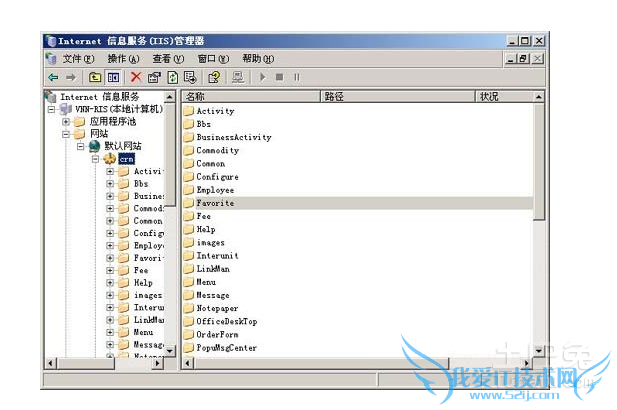This screenshot has height=410, width=617.
Task: Click the Bbs folder icon in list
Action: click(189, 124)
